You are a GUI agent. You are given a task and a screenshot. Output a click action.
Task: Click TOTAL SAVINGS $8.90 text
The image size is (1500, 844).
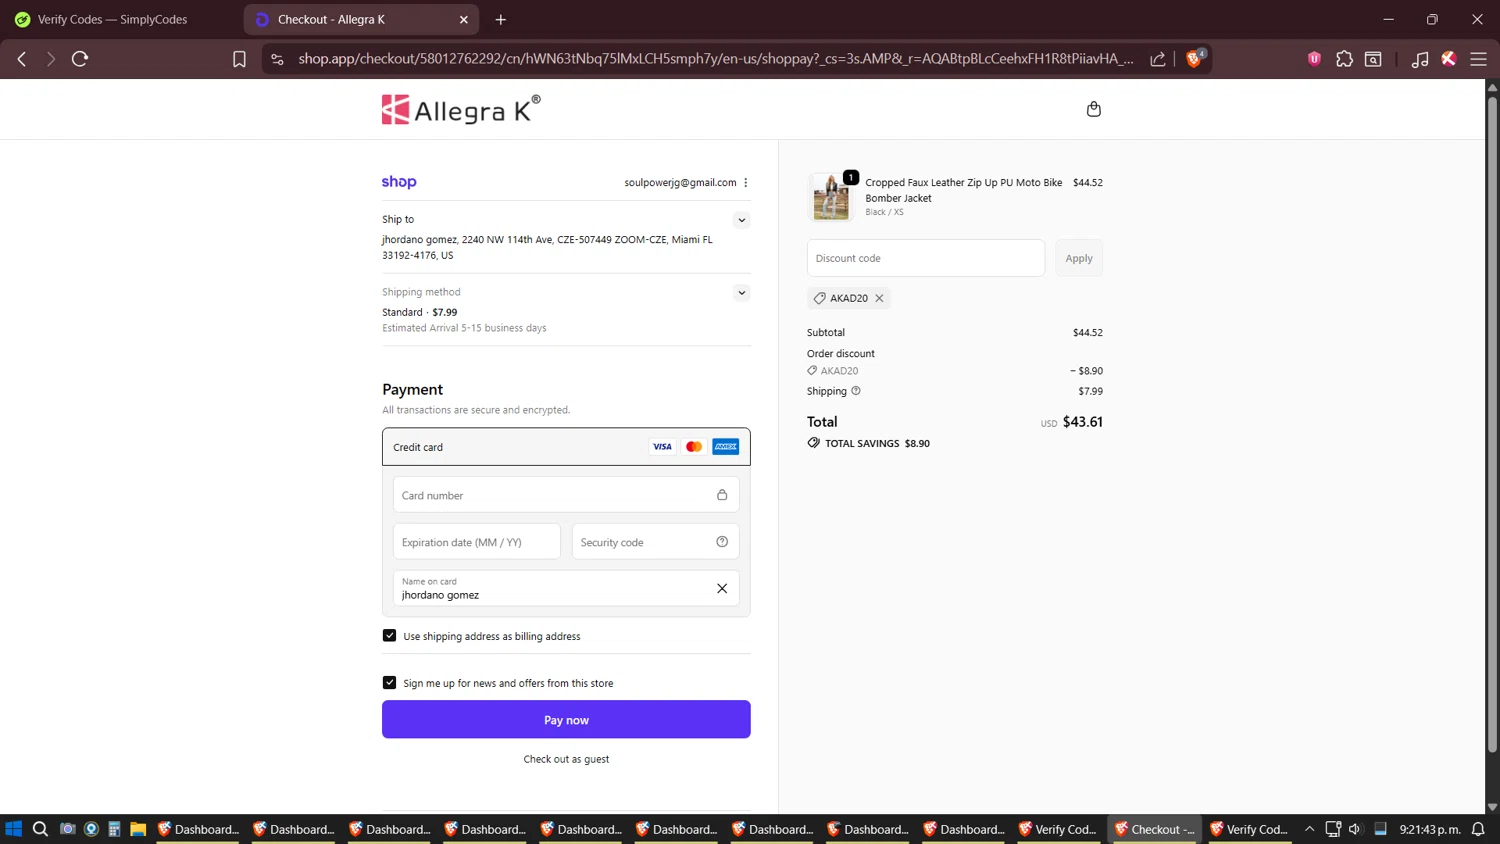coord(877,443)
